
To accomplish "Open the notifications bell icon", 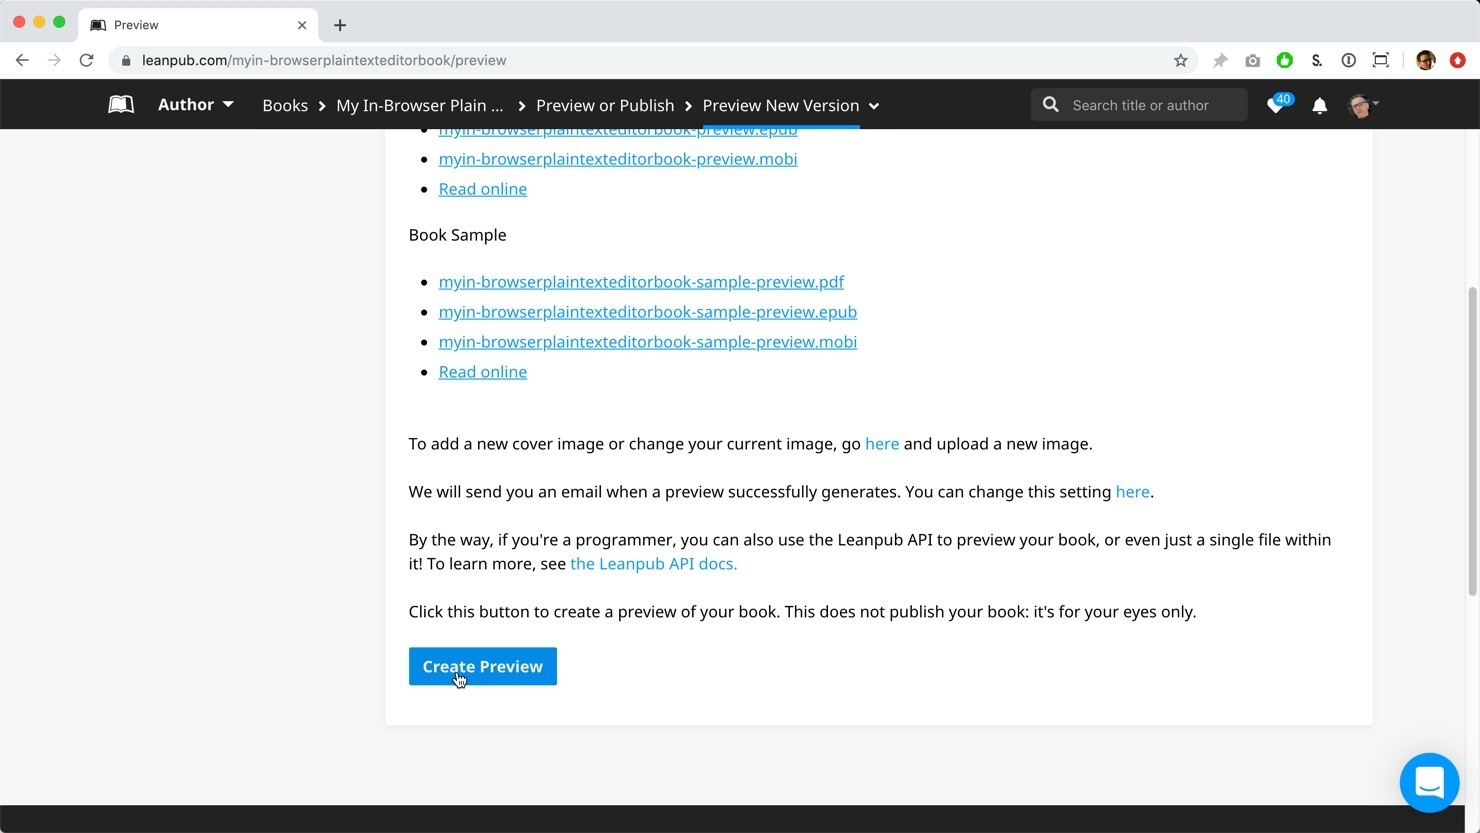I will (x=1320, y=105).
